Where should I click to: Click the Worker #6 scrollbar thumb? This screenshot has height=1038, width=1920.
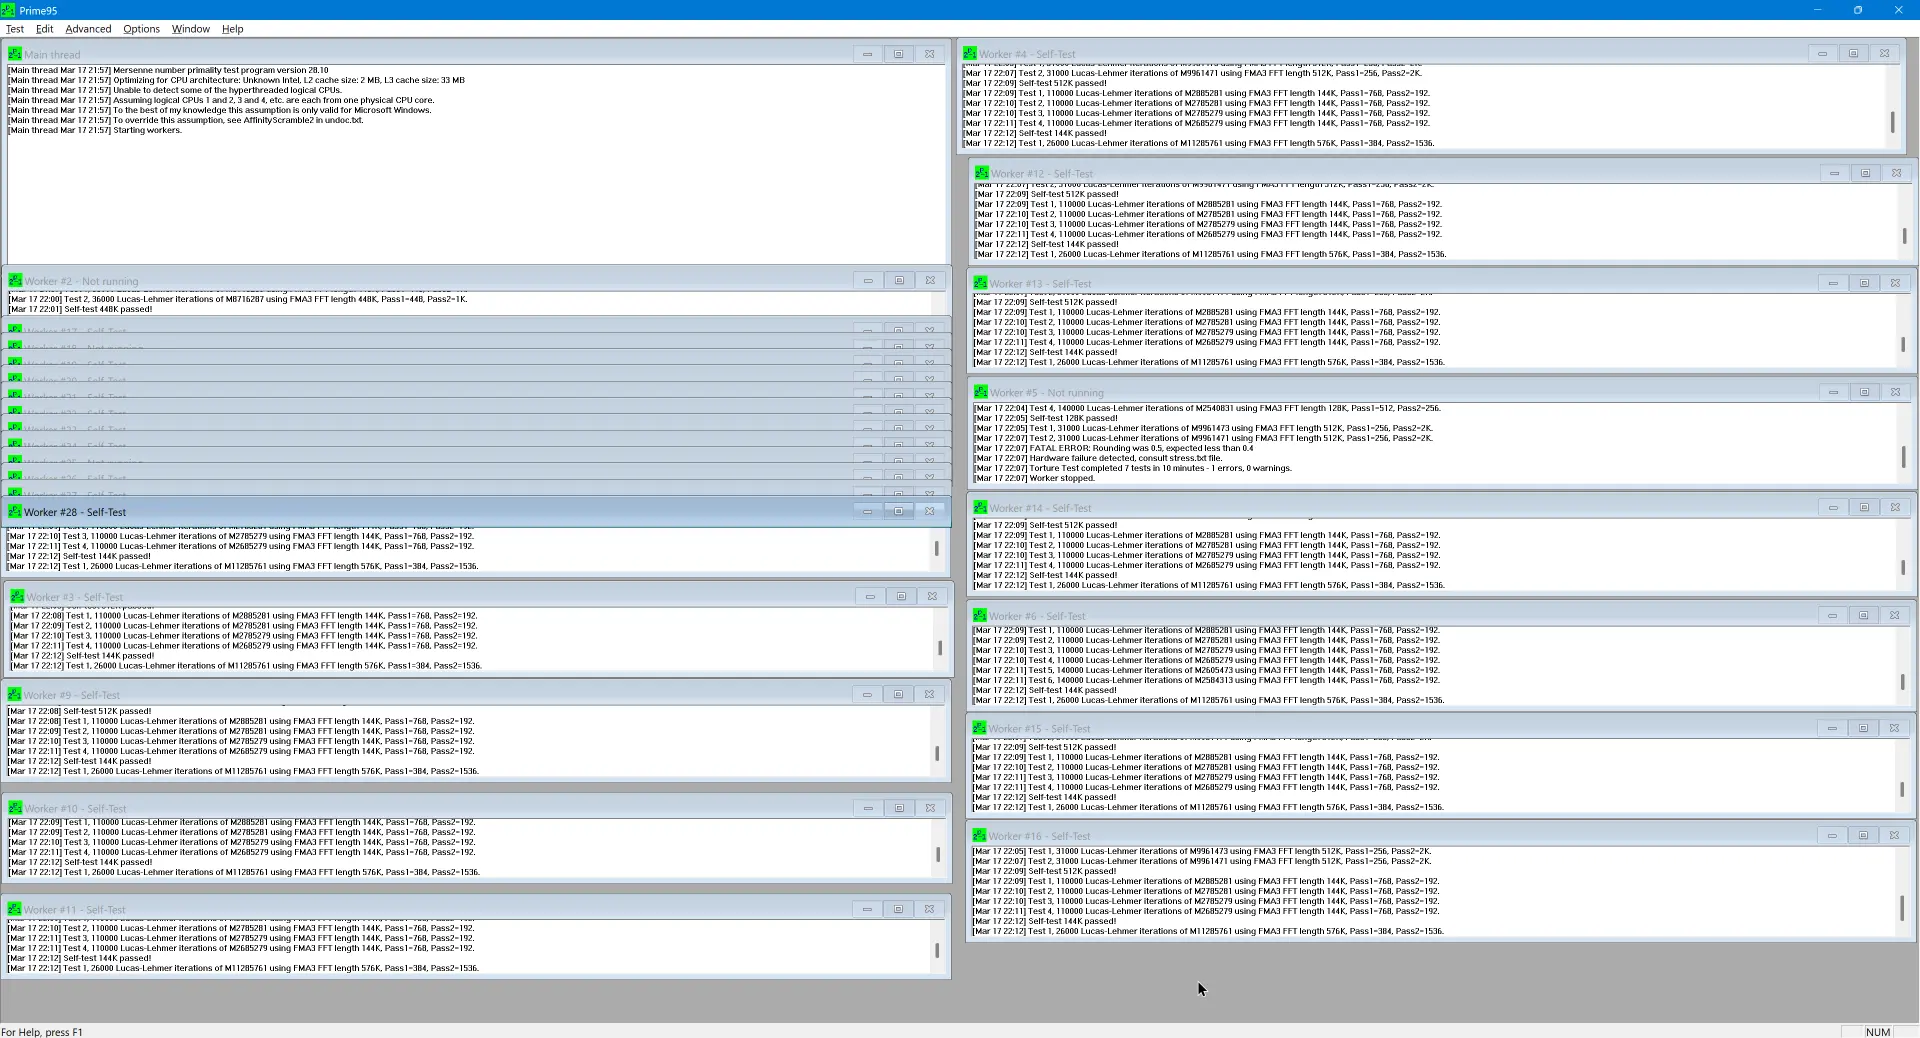(x=1902, y=682)
